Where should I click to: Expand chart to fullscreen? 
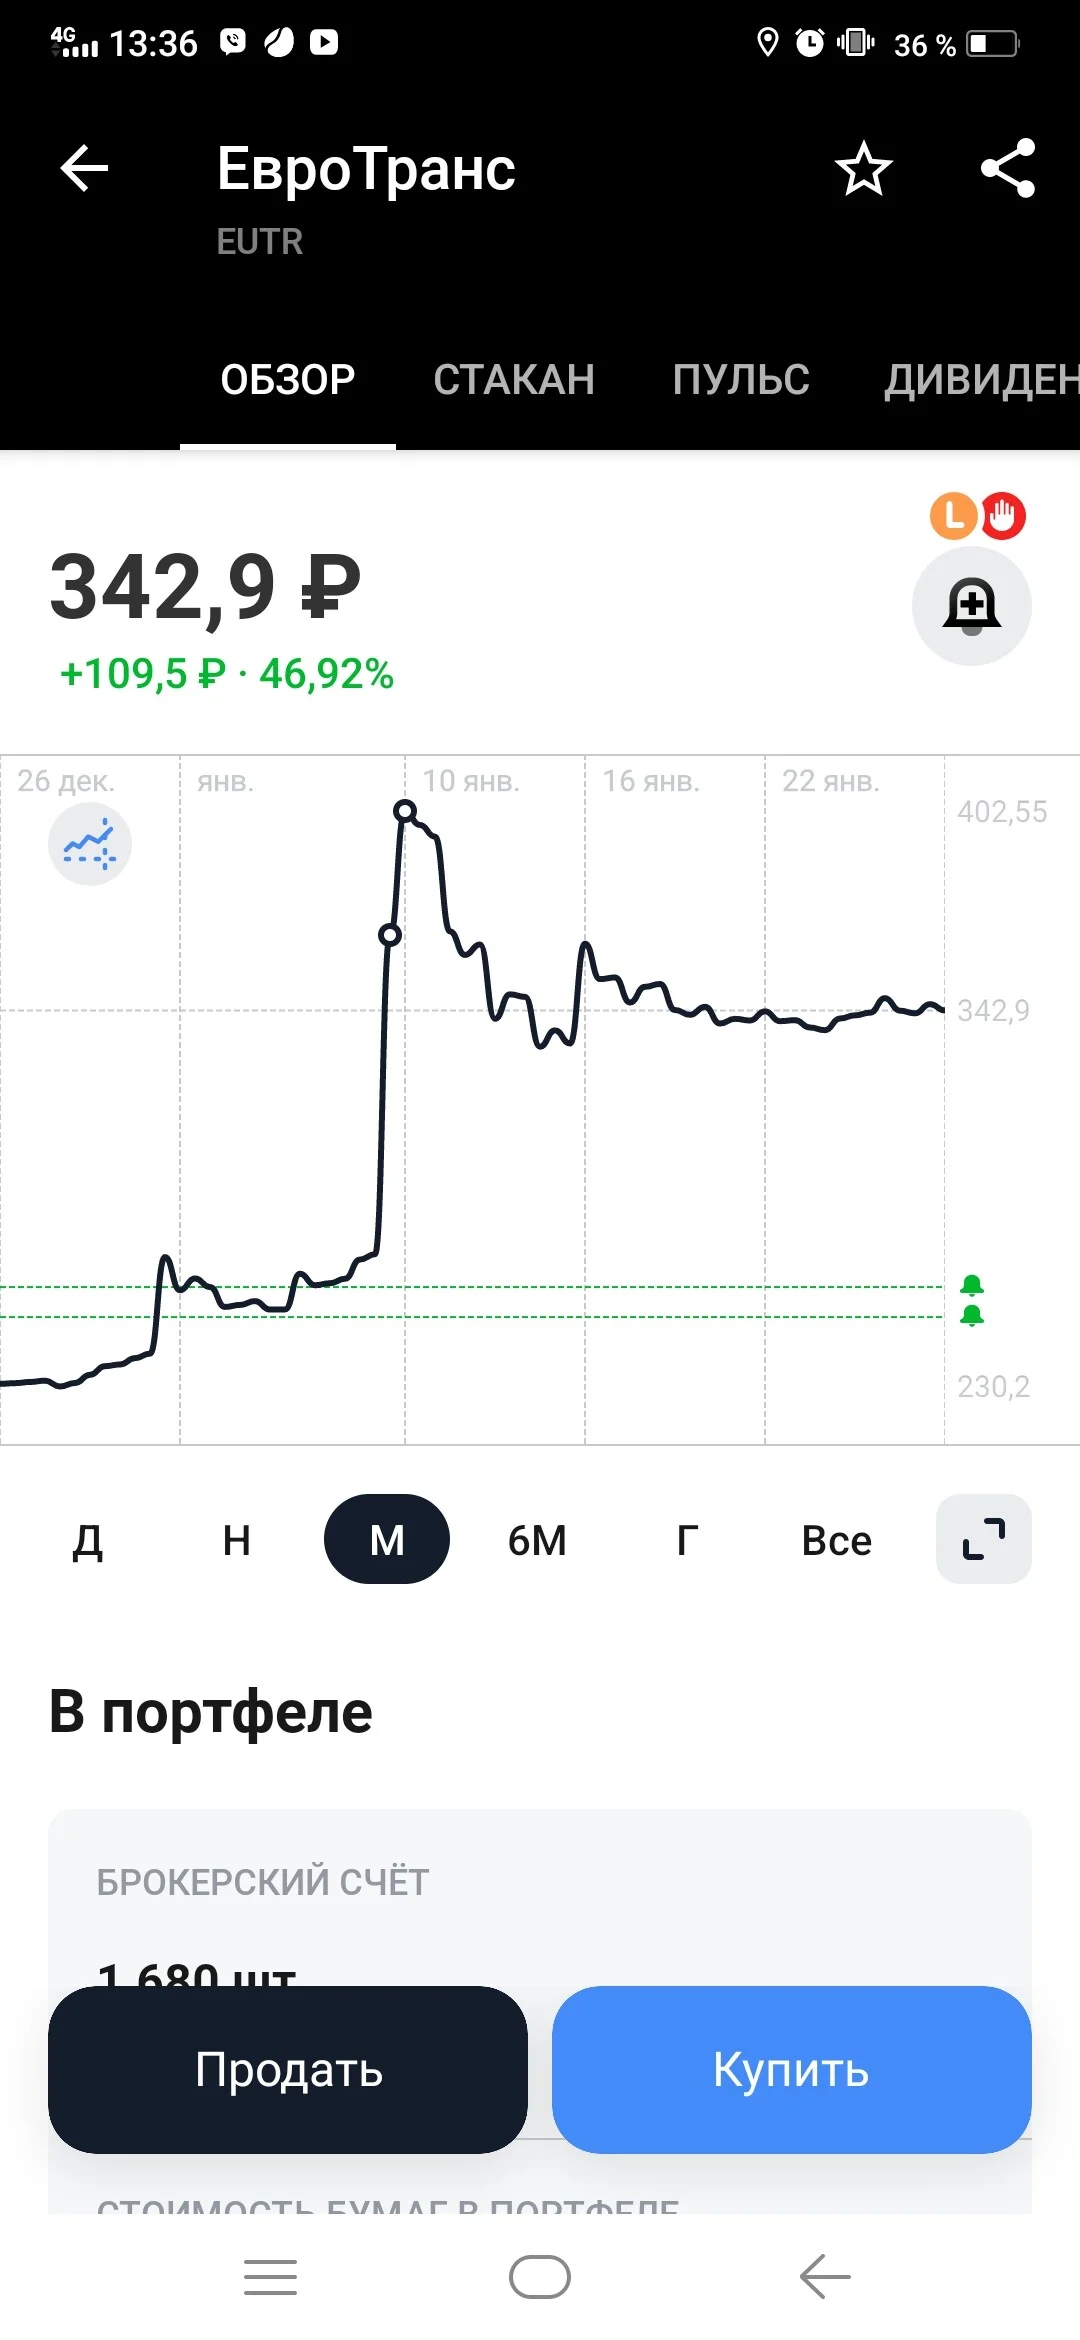(x=984, y=1539)
